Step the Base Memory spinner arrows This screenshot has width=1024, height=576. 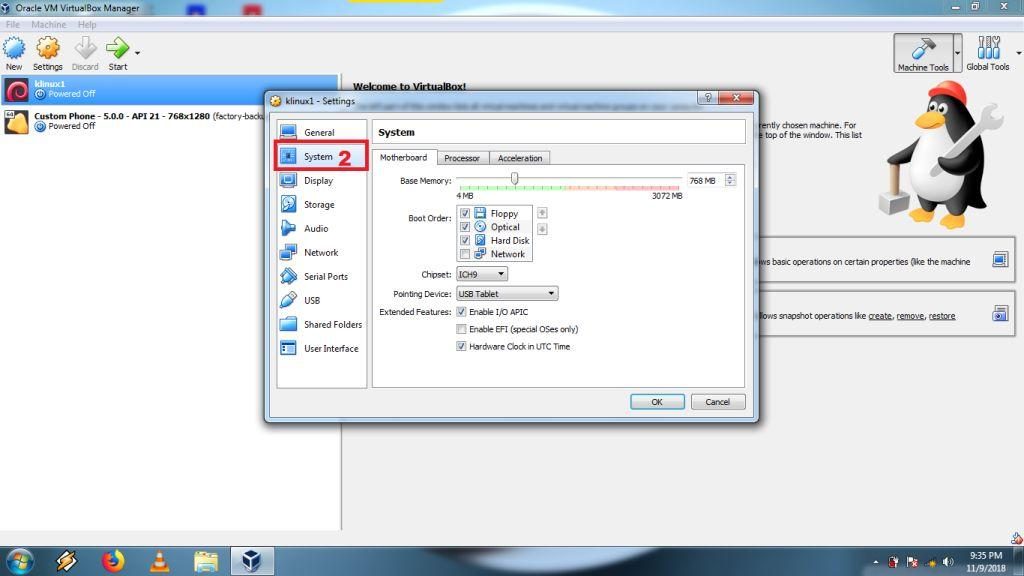(730, 180)
